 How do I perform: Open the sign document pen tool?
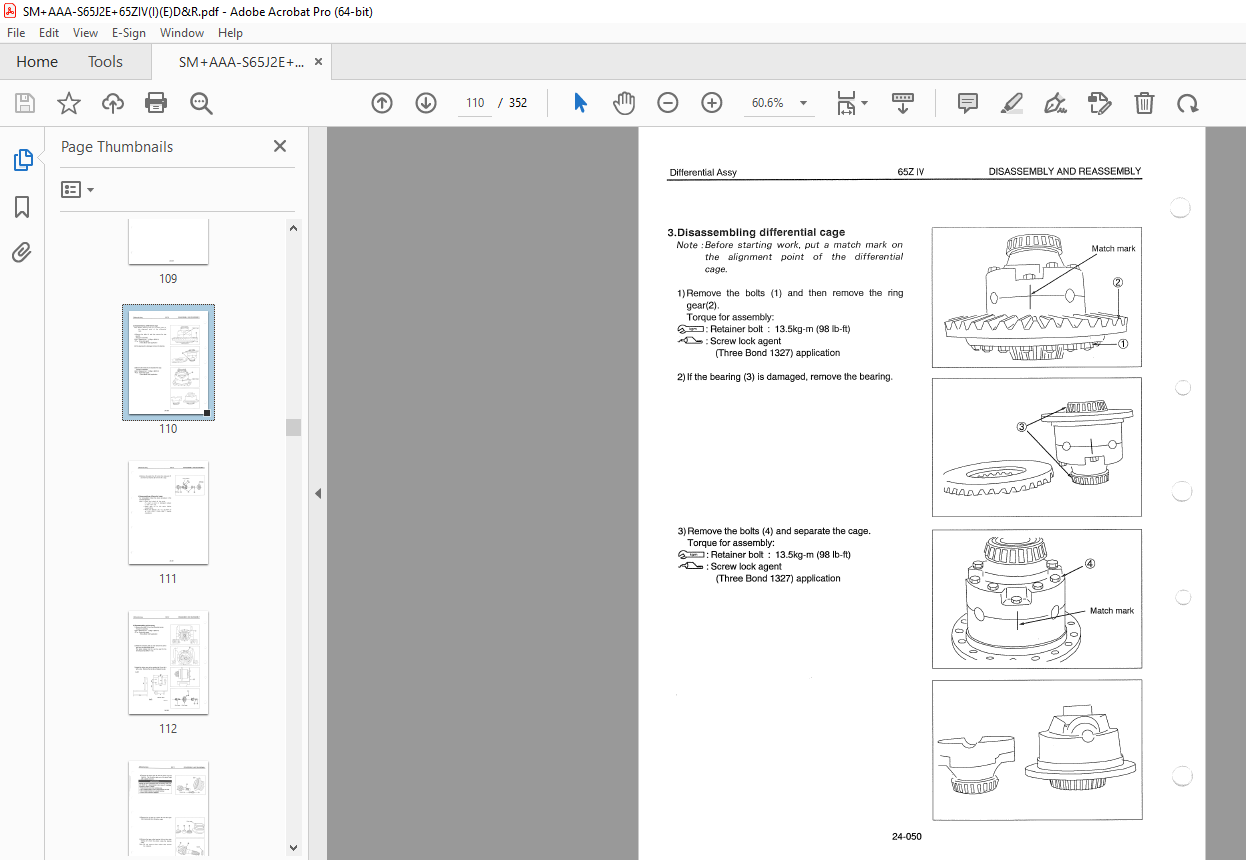tap(1055, 103)
